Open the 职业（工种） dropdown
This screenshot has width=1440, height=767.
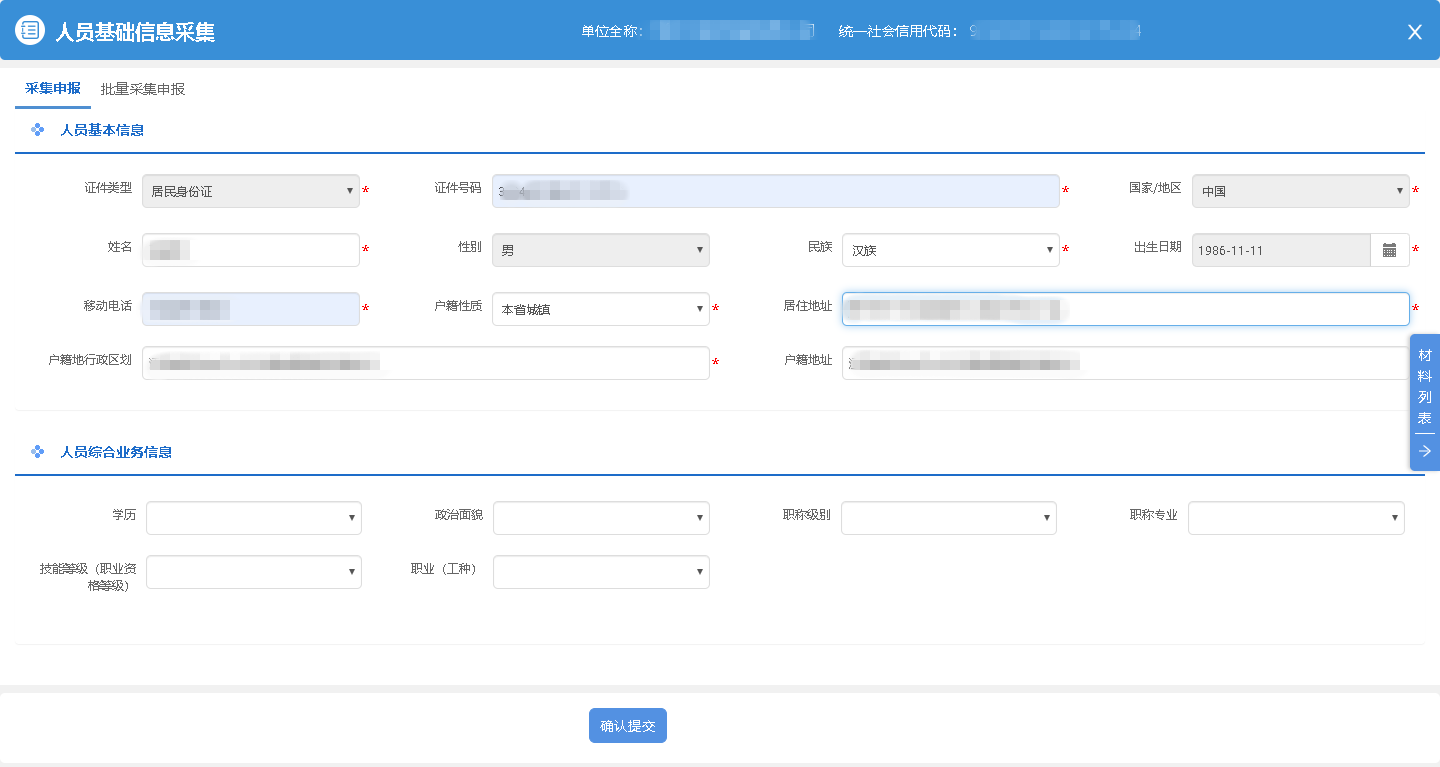pyautogui.click(x=600, y=572)
